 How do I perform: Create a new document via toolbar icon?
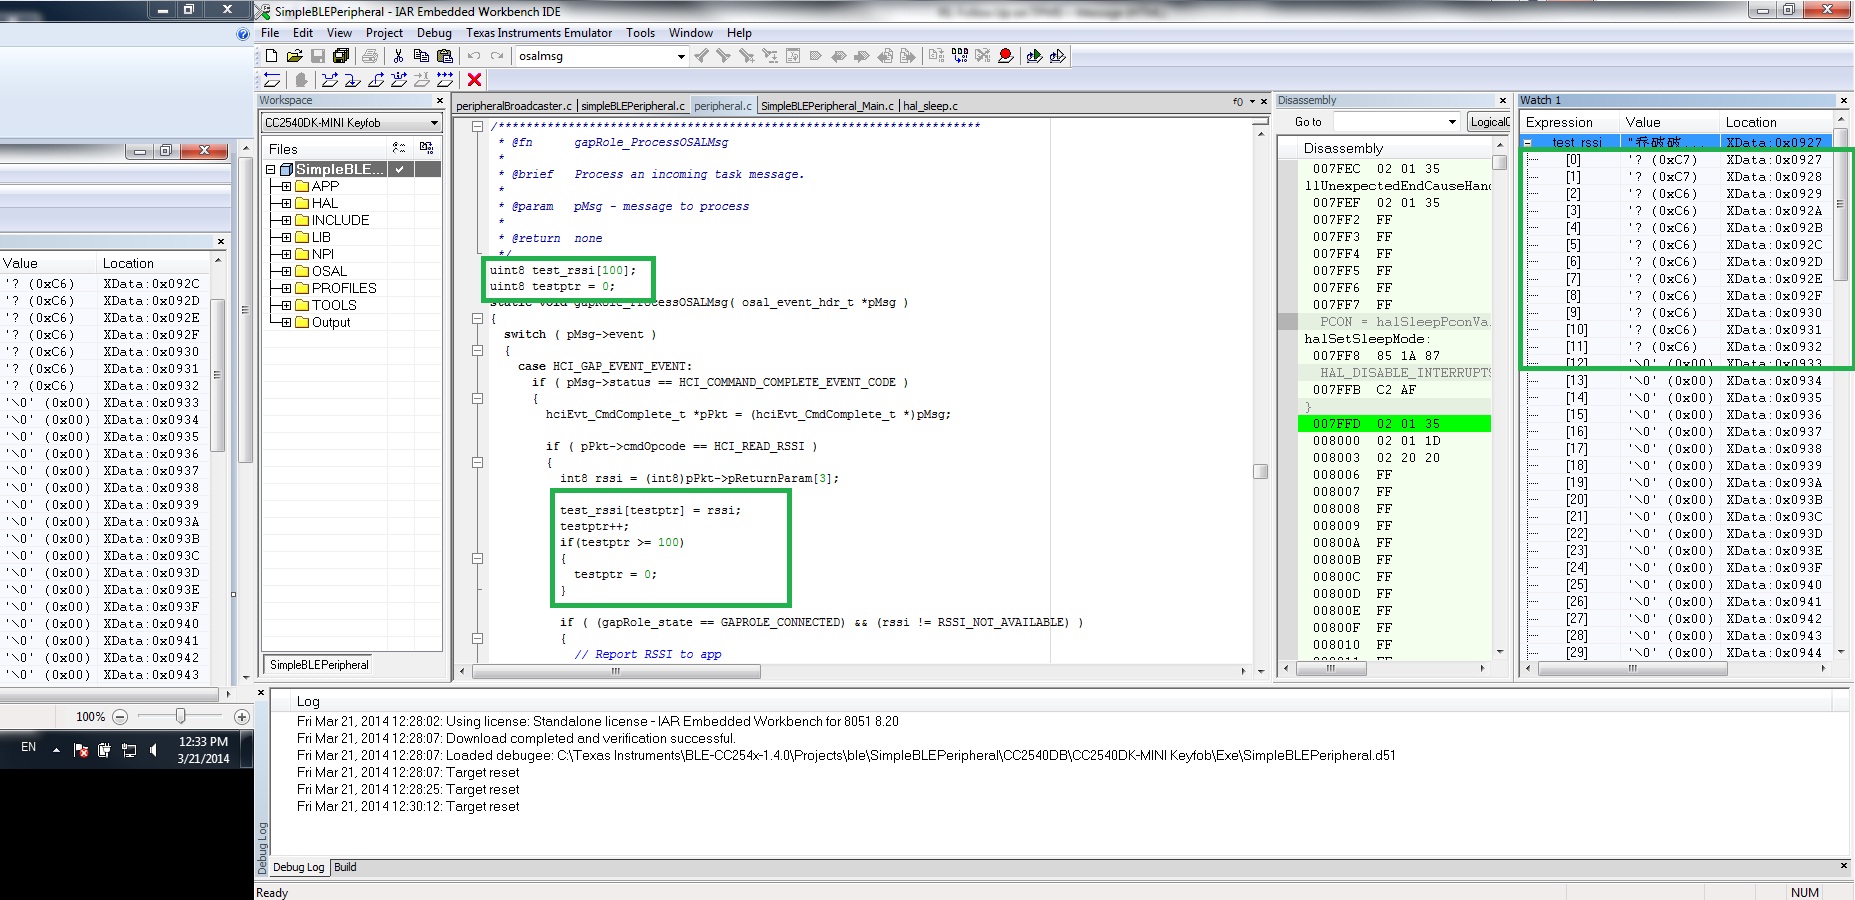click(271, 56)
